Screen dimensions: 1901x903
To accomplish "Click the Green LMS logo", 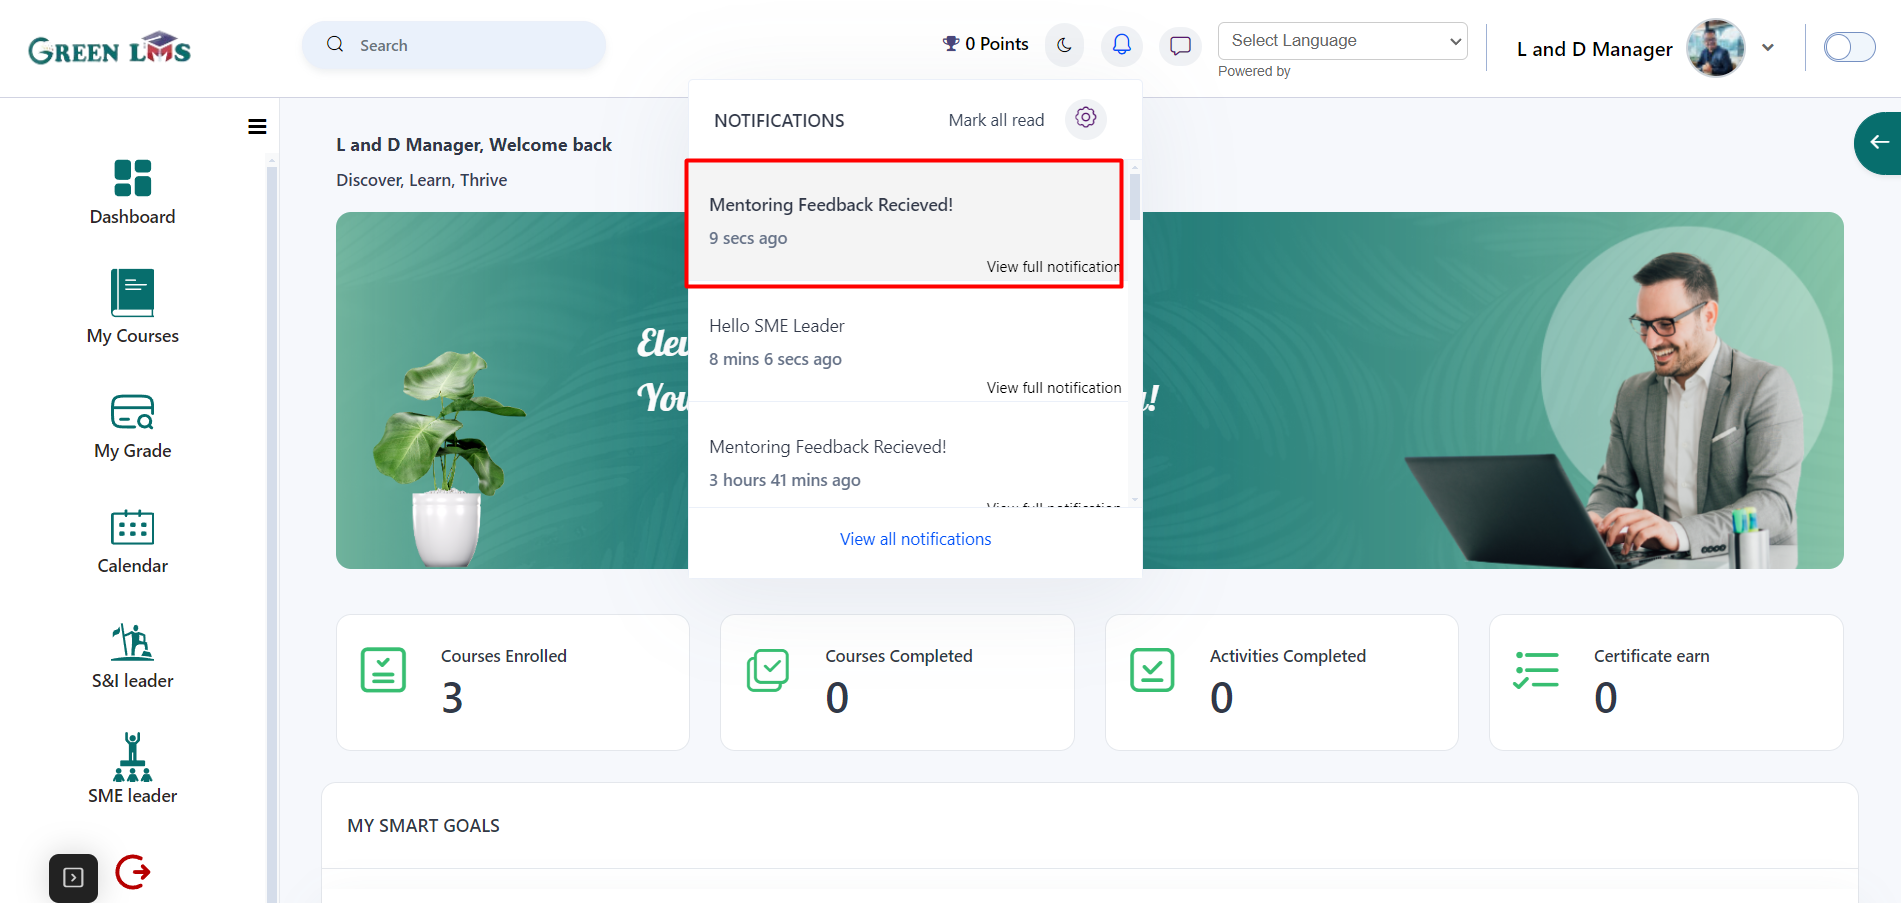I will (x=109, y=48).
